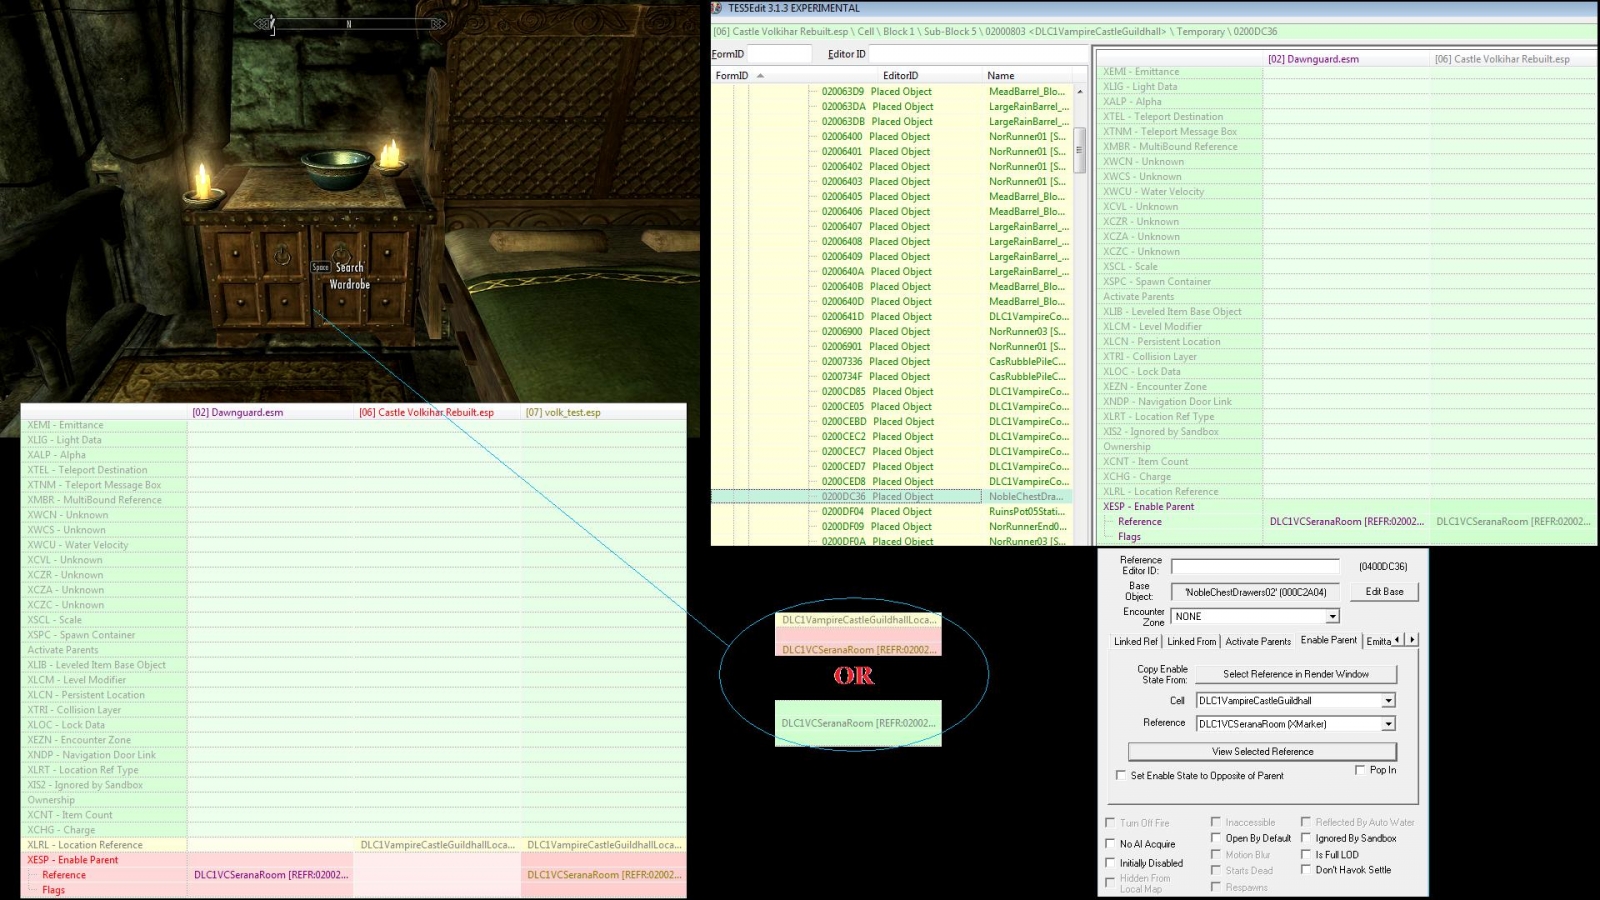The width and height of the screenshot is (1600, 900).
Task: Click the Reference Editor ID text box
Action: pyautogui.click(x=1255, y=566)
